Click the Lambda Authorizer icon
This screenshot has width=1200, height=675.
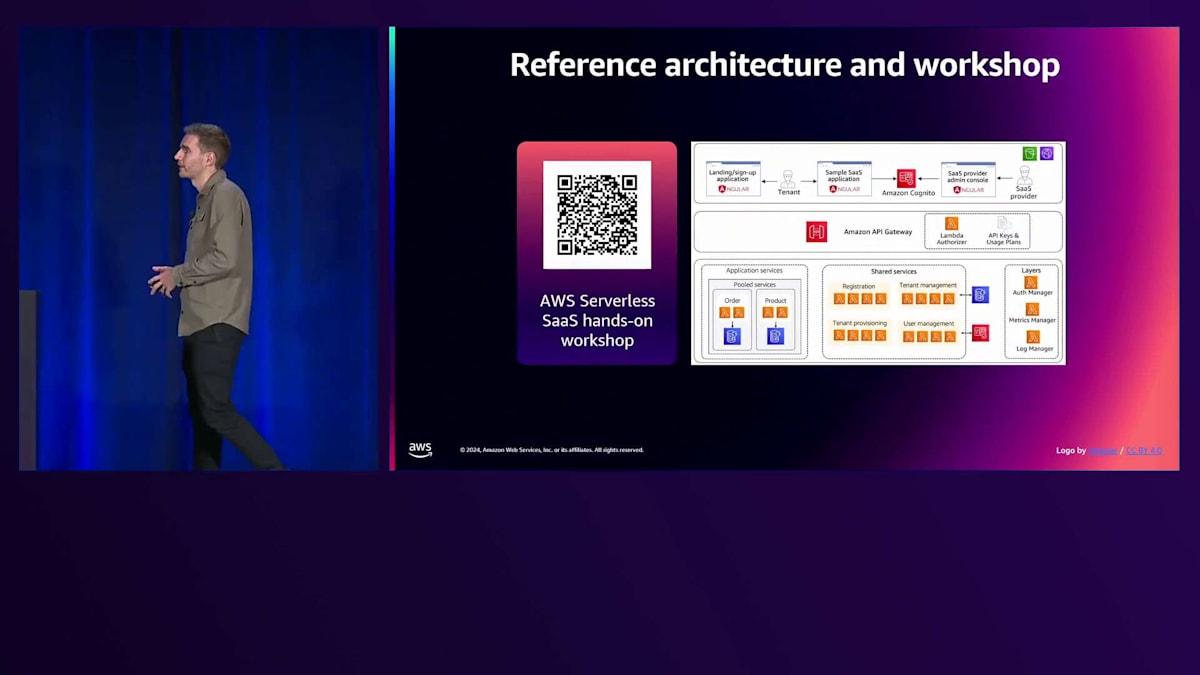pyautogui.click(x=951, y=224)
